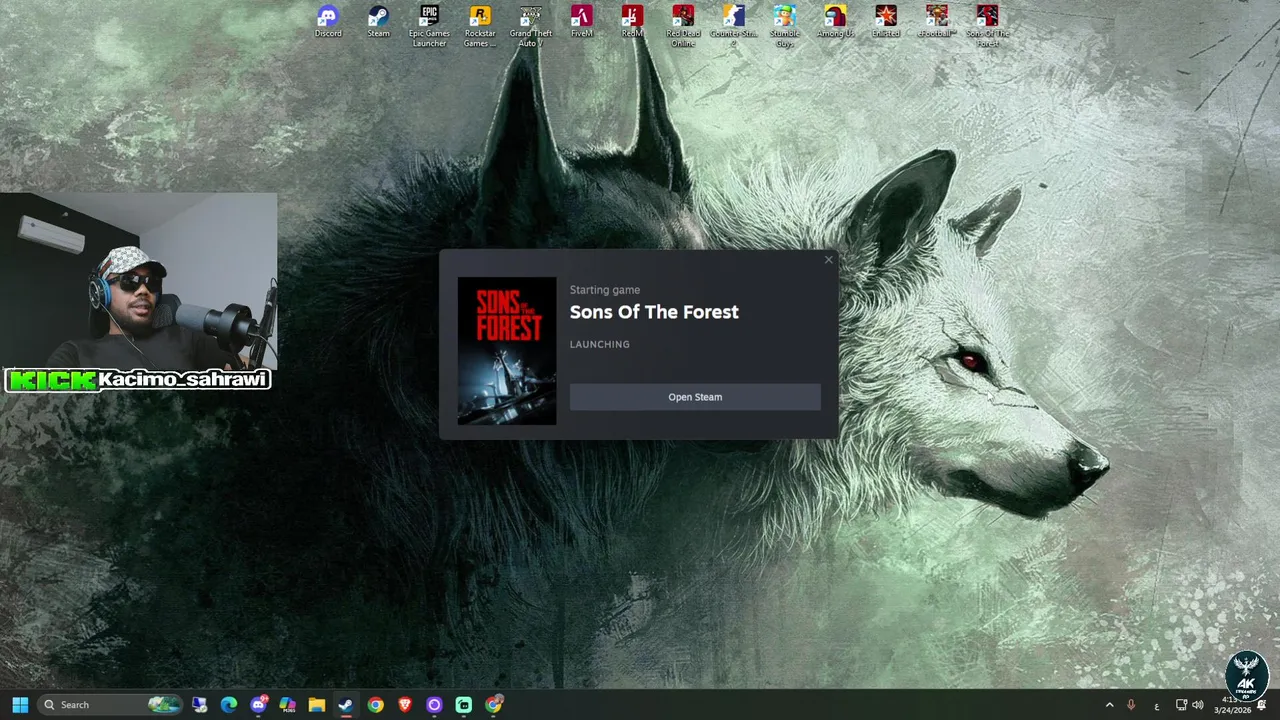The image size is (1280, 720).
Task: Click the Sons Of The Forest dialog title
Action: click(654, 312)
